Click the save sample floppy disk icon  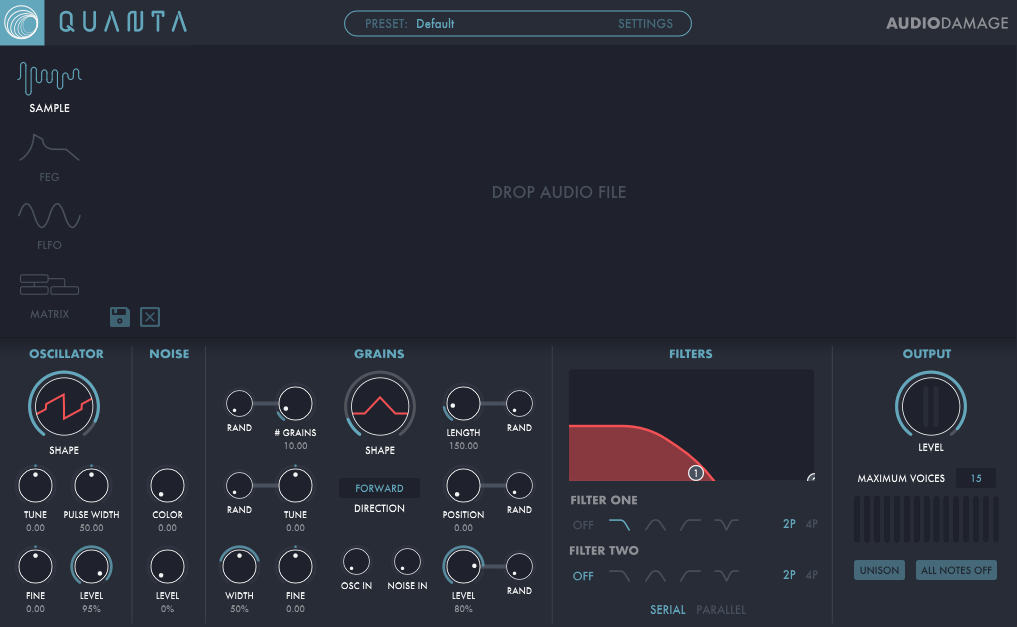click(120, 317)
